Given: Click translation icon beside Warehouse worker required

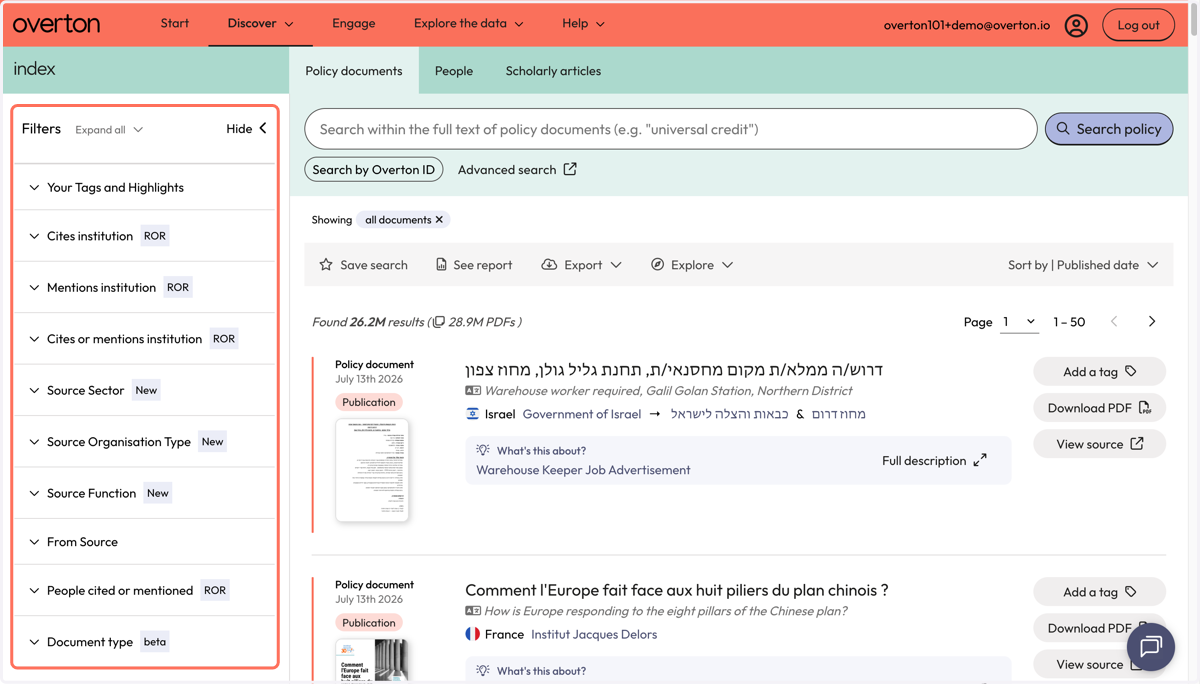Looking at the screenshot, I should [473, 391].
